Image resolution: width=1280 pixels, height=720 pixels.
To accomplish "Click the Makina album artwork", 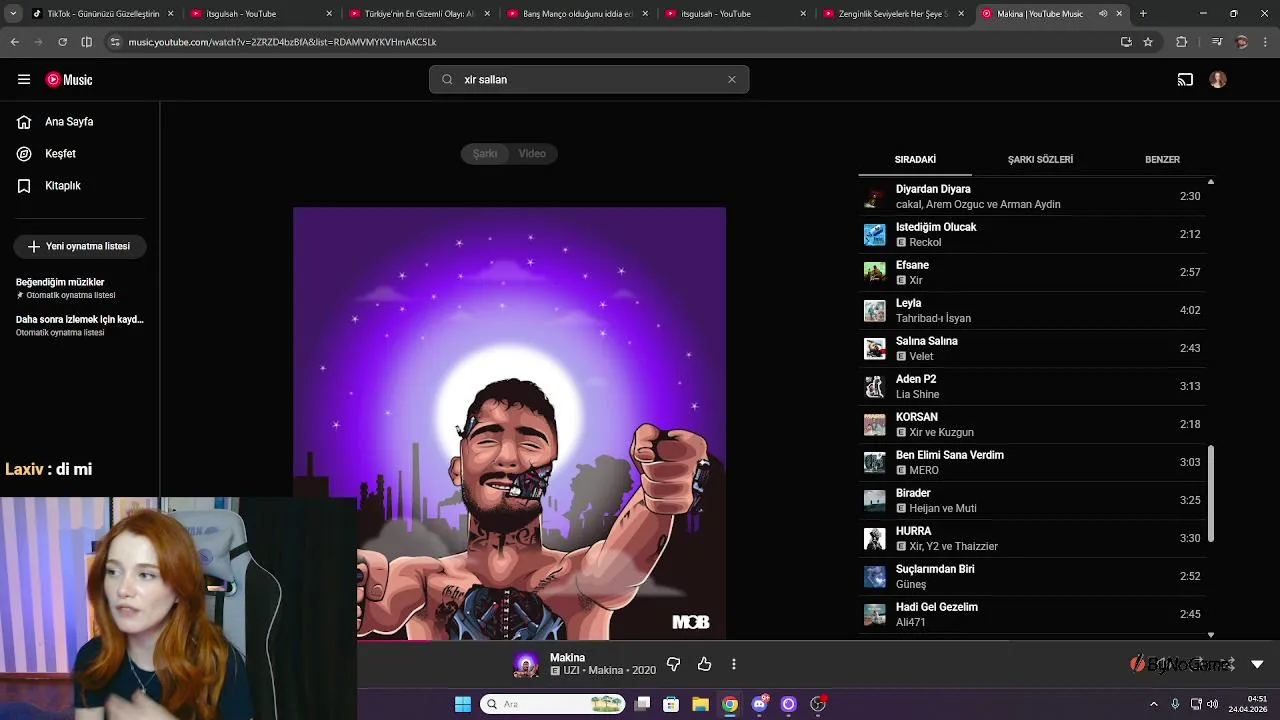I will coord(510,423).
